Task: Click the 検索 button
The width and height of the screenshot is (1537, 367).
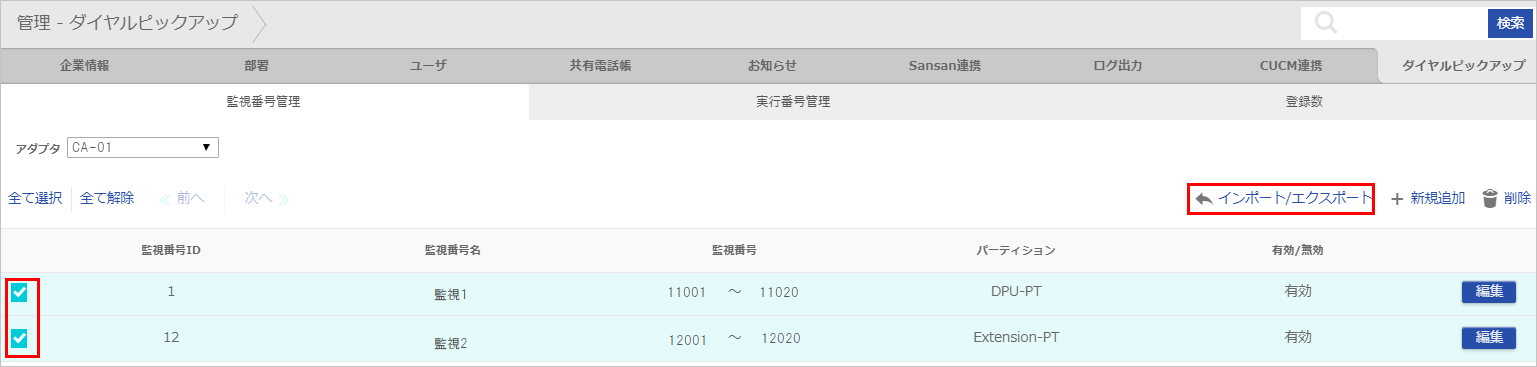Action: [x=1510, y=23]
